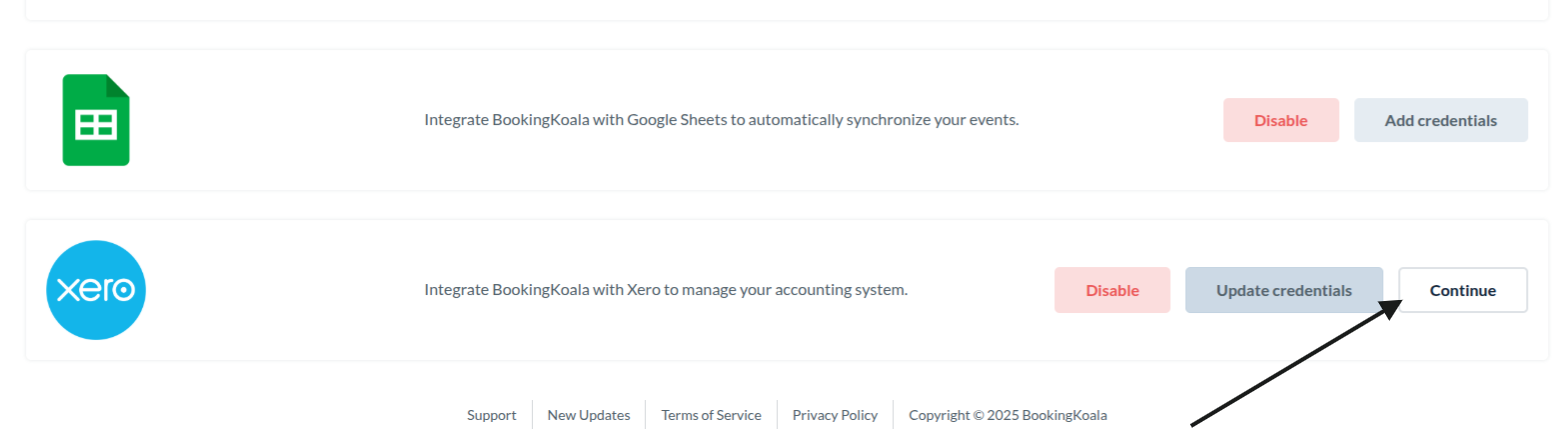Click the black arrow annotation head
Screen dimensions: 1557x439
pyautogui.click(x=1388, y=308)
